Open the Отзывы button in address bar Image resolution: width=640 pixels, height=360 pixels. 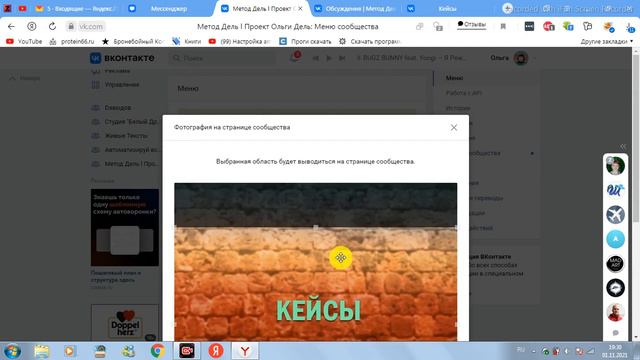pos(472,25)
